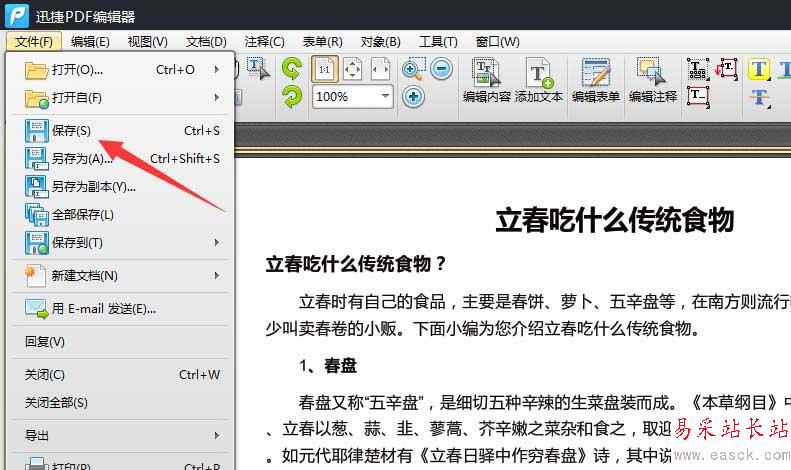
Task: Open 保存到(T) submenu entry
Action: [x=120, y=243]
